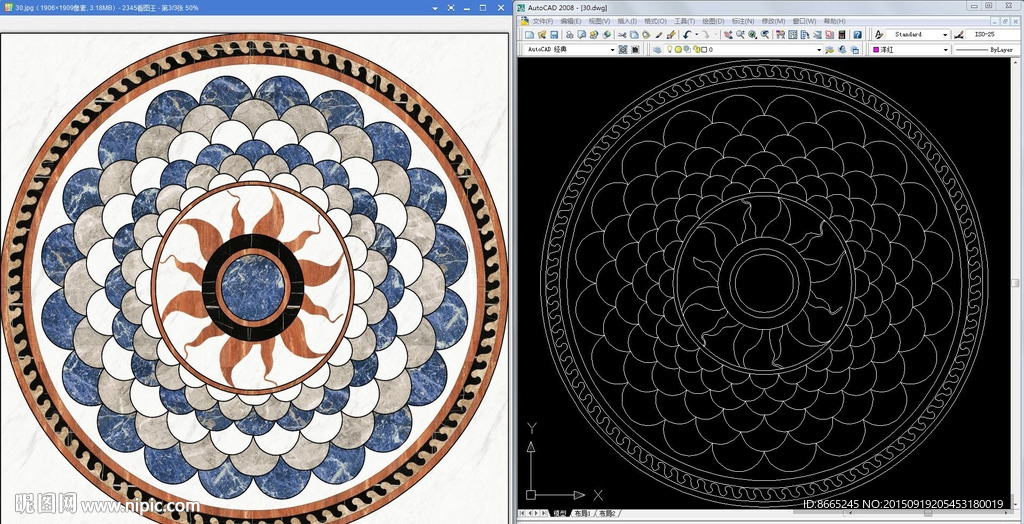Click the Layer Properties Manager icon
The height and width of the screenshot is (524, 1024).
coord(656,49)
